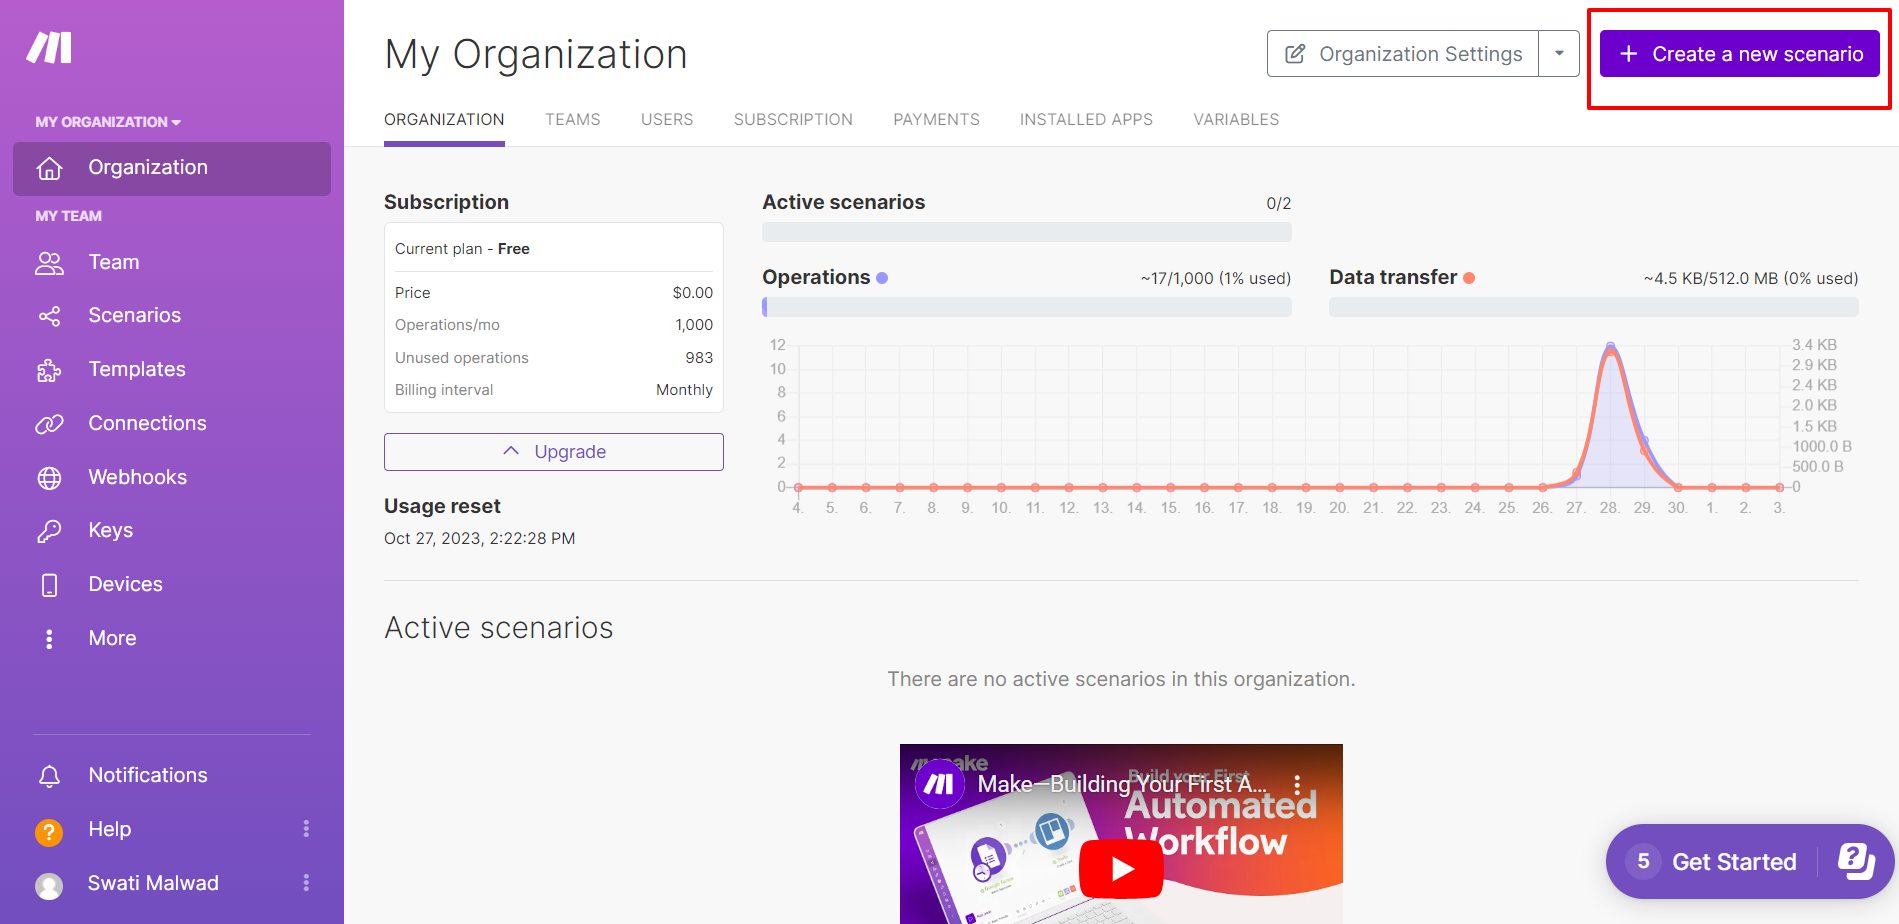1899x924 pixels.
Task: Click the orange Help question mark icon
Action: pyautogui.click(x=49, y=831)
